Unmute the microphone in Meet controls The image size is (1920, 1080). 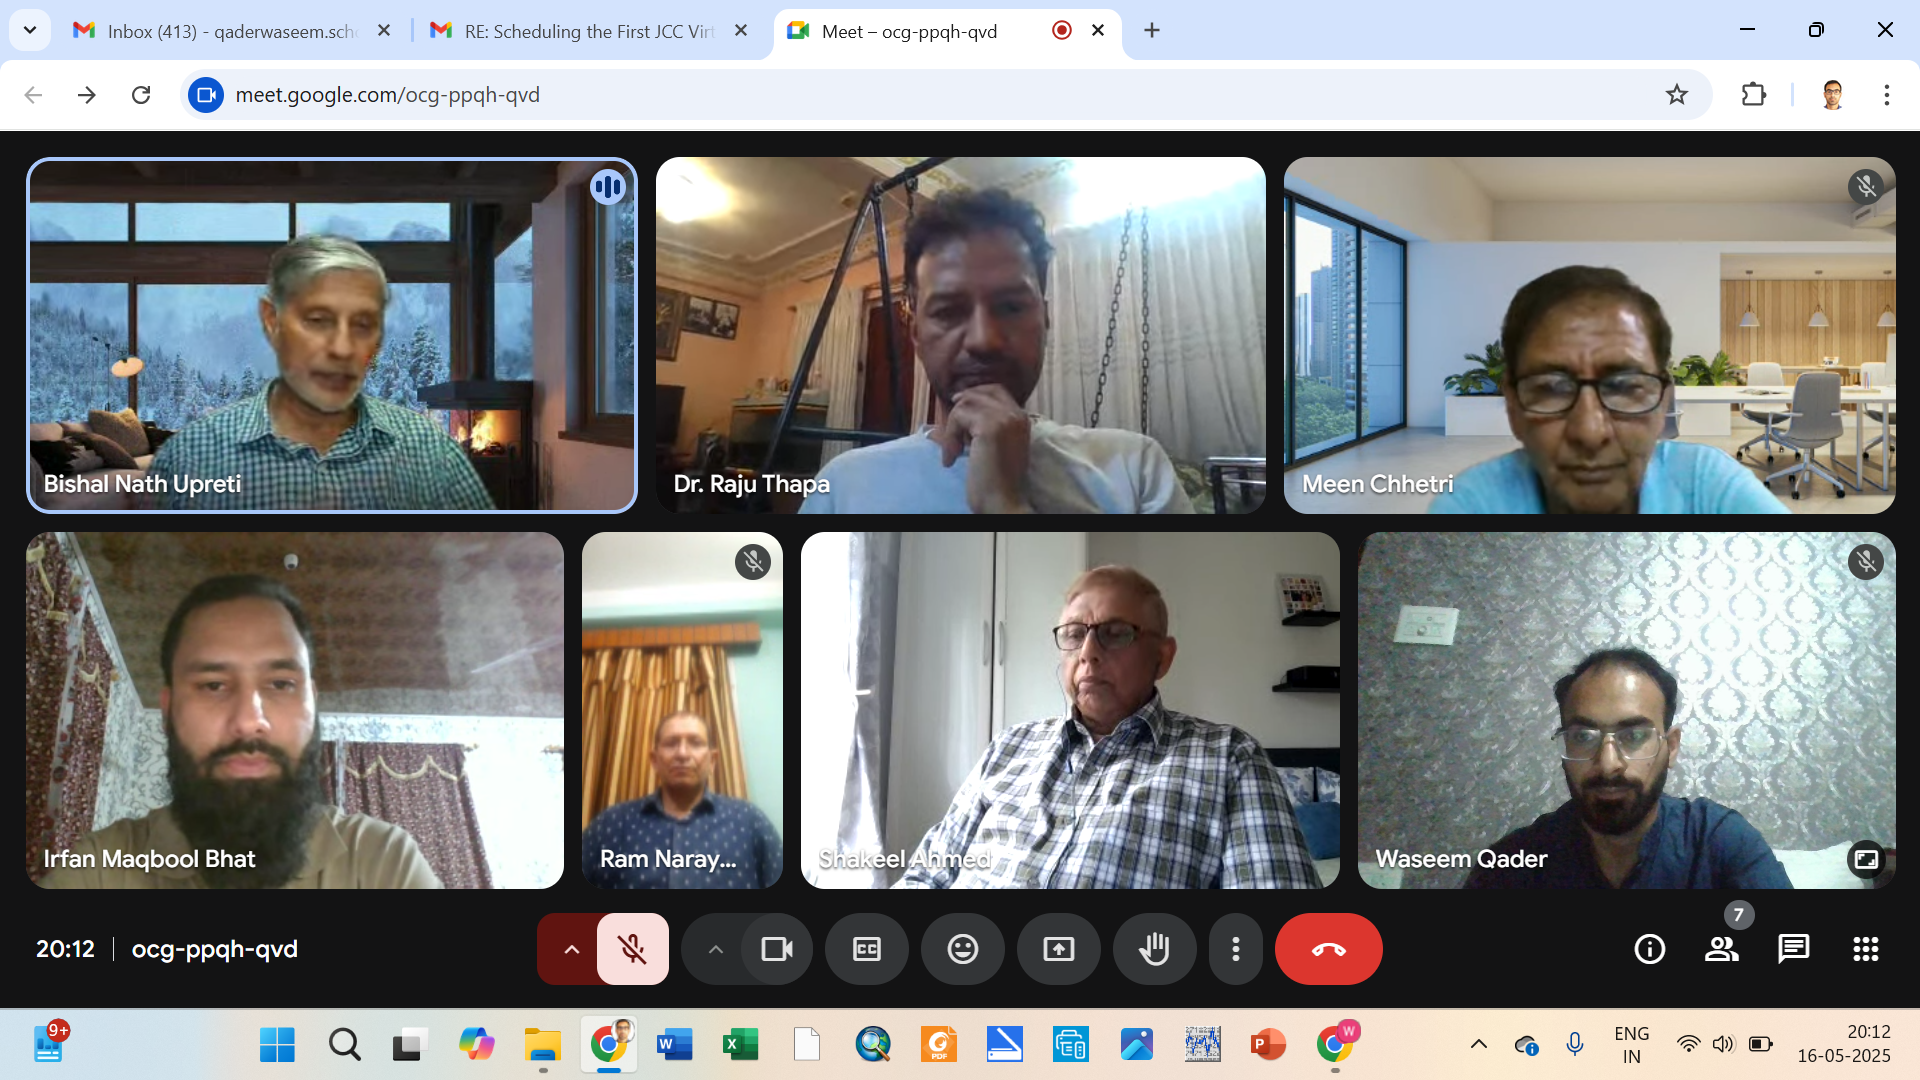(x=632, y=949)
